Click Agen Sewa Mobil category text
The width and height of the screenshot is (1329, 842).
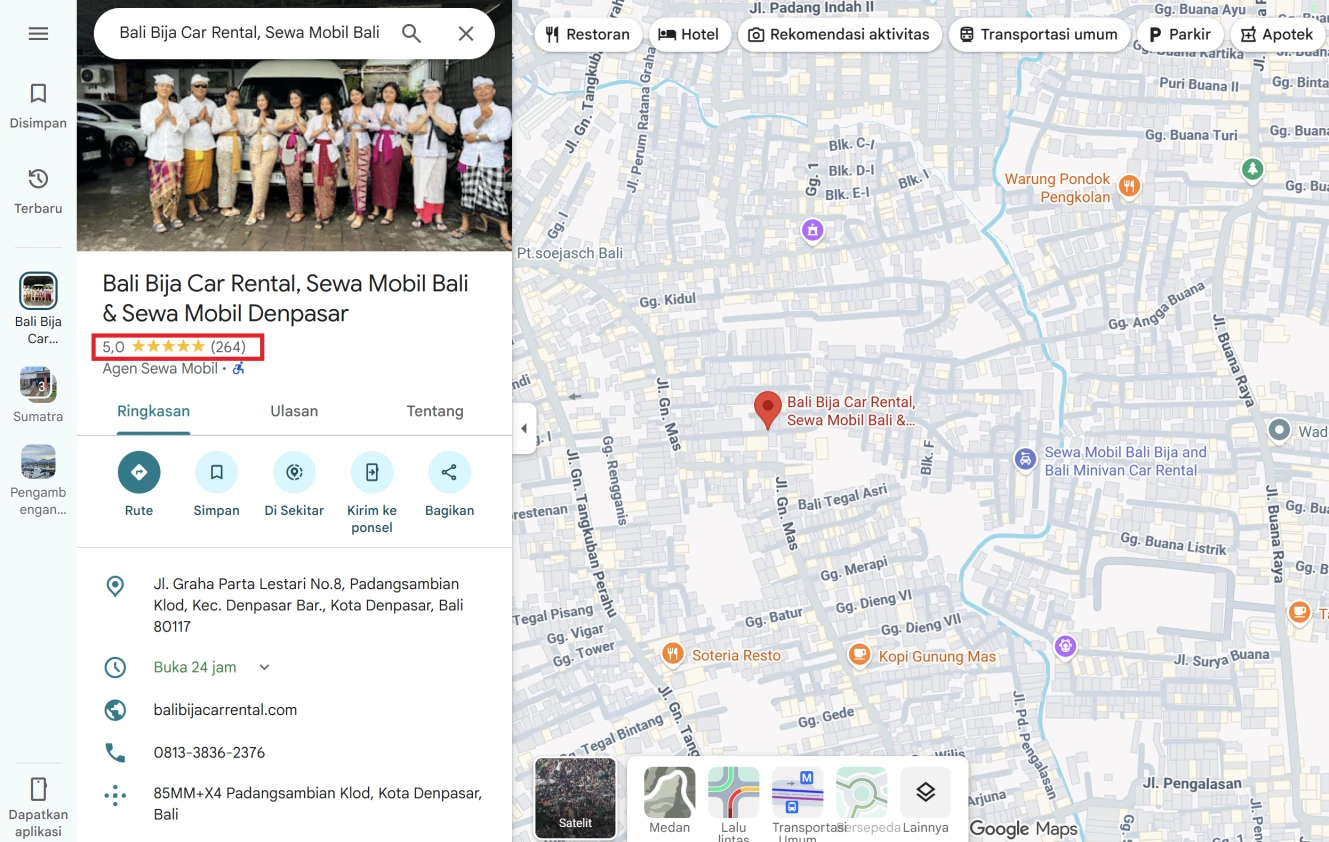[160, 368]
